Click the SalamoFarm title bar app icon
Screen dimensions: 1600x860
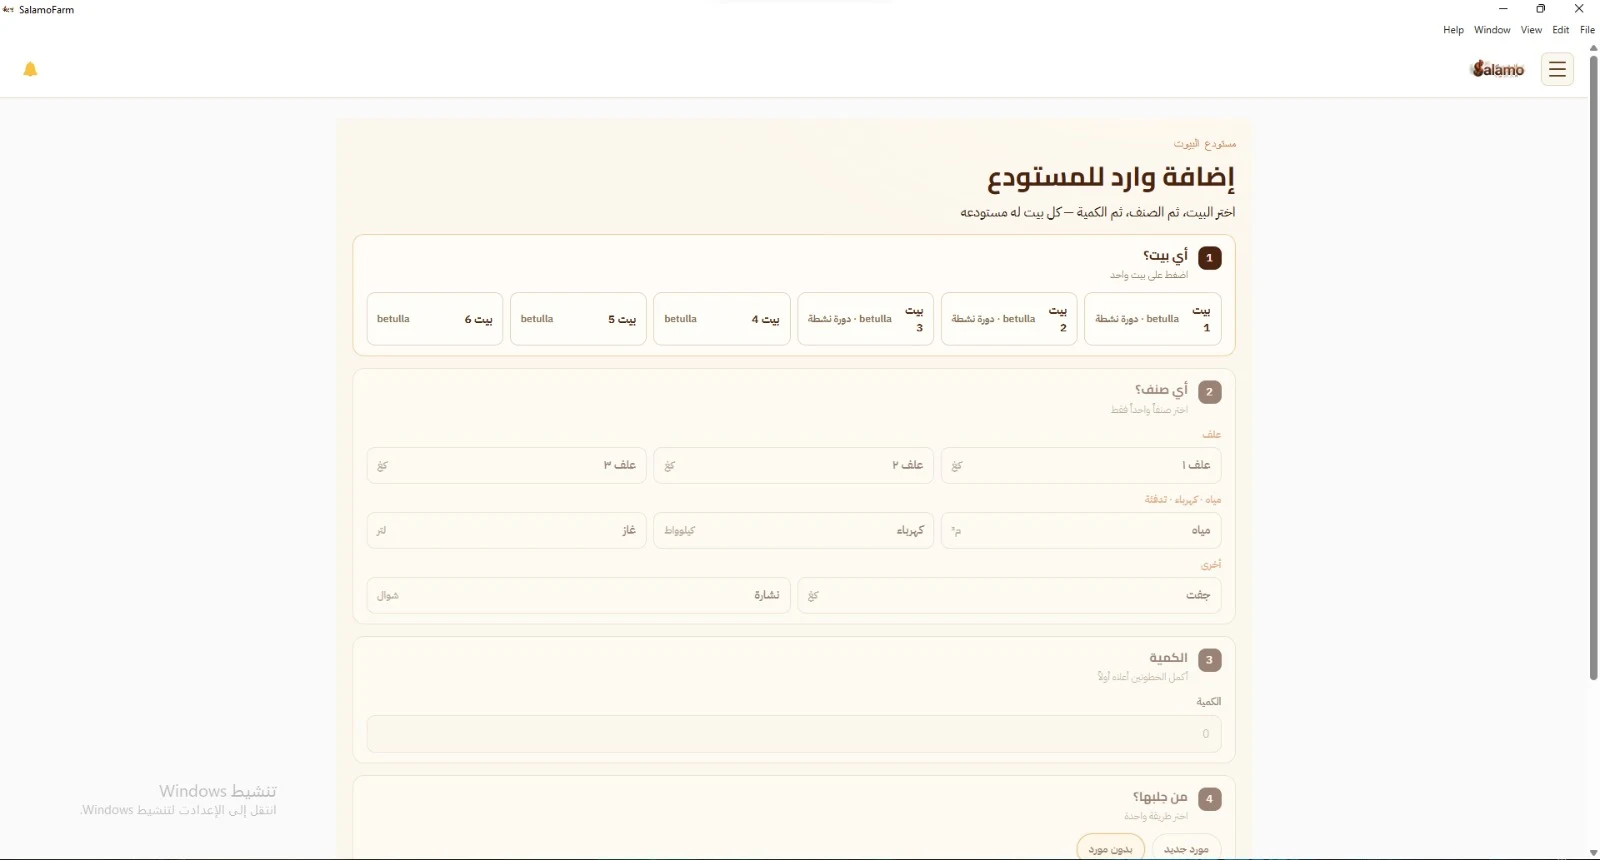9,10
